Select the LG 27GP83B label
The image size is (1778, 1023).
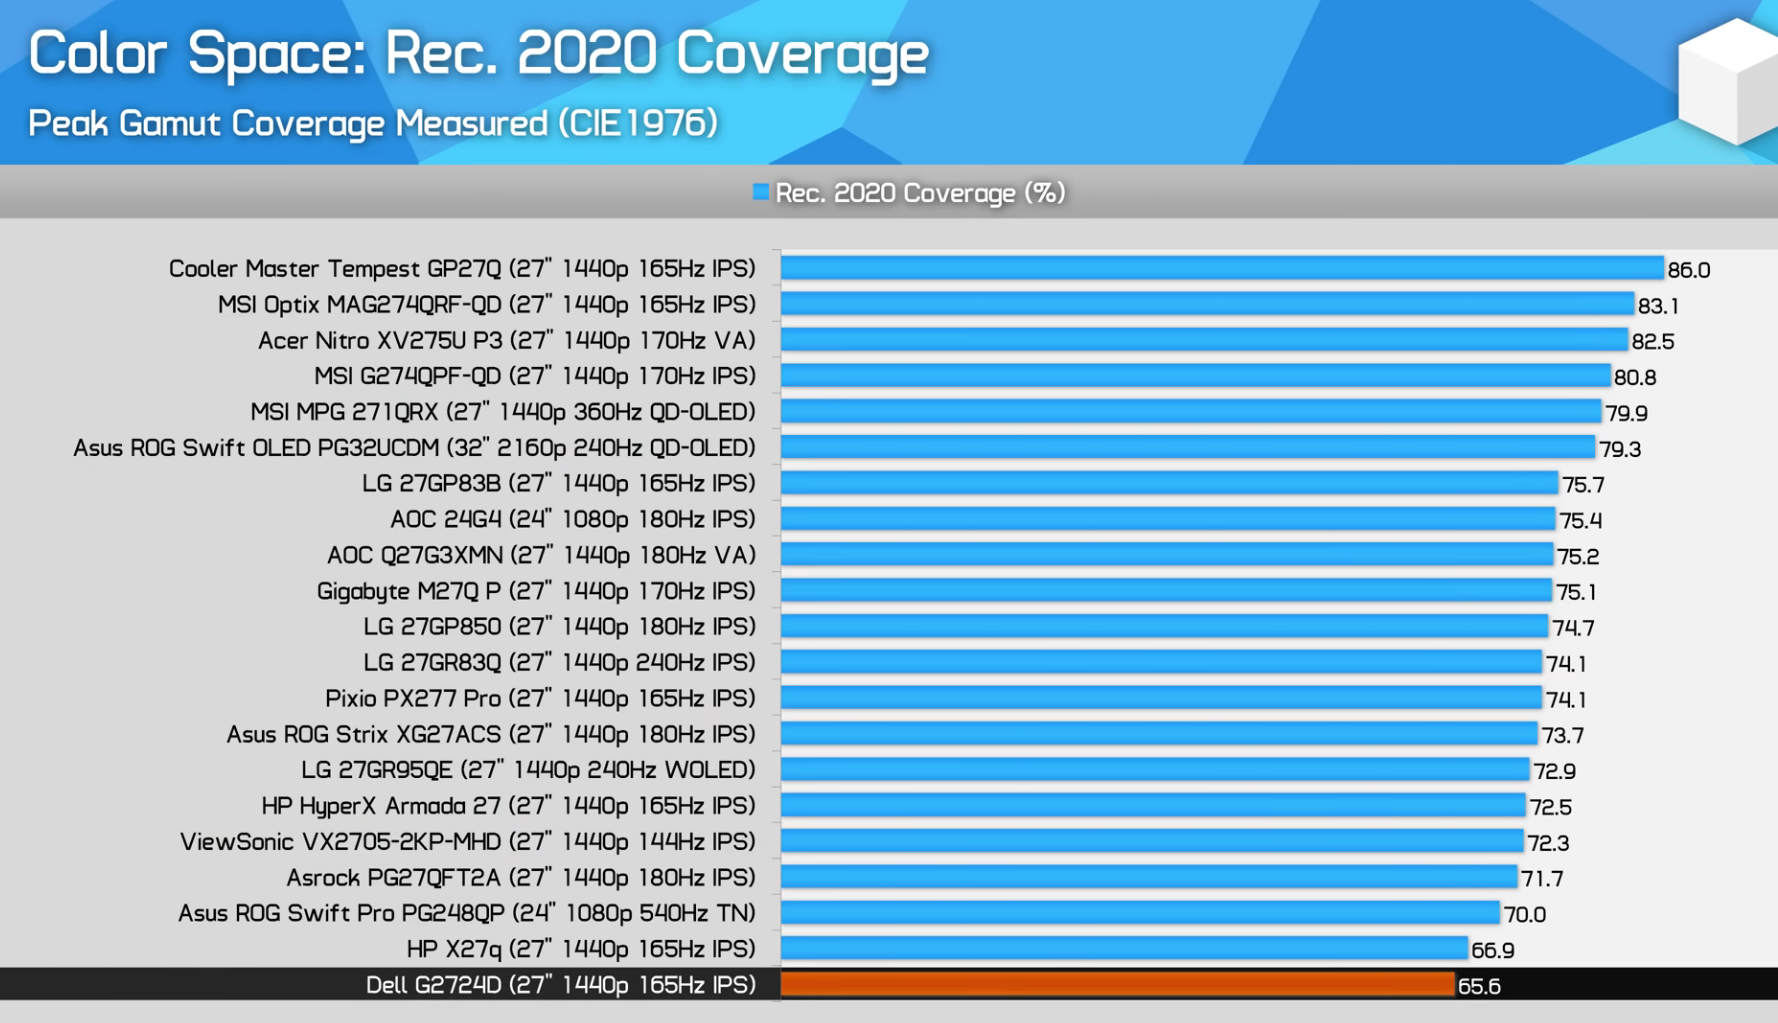pyautogui.click(x=559, y=484)
